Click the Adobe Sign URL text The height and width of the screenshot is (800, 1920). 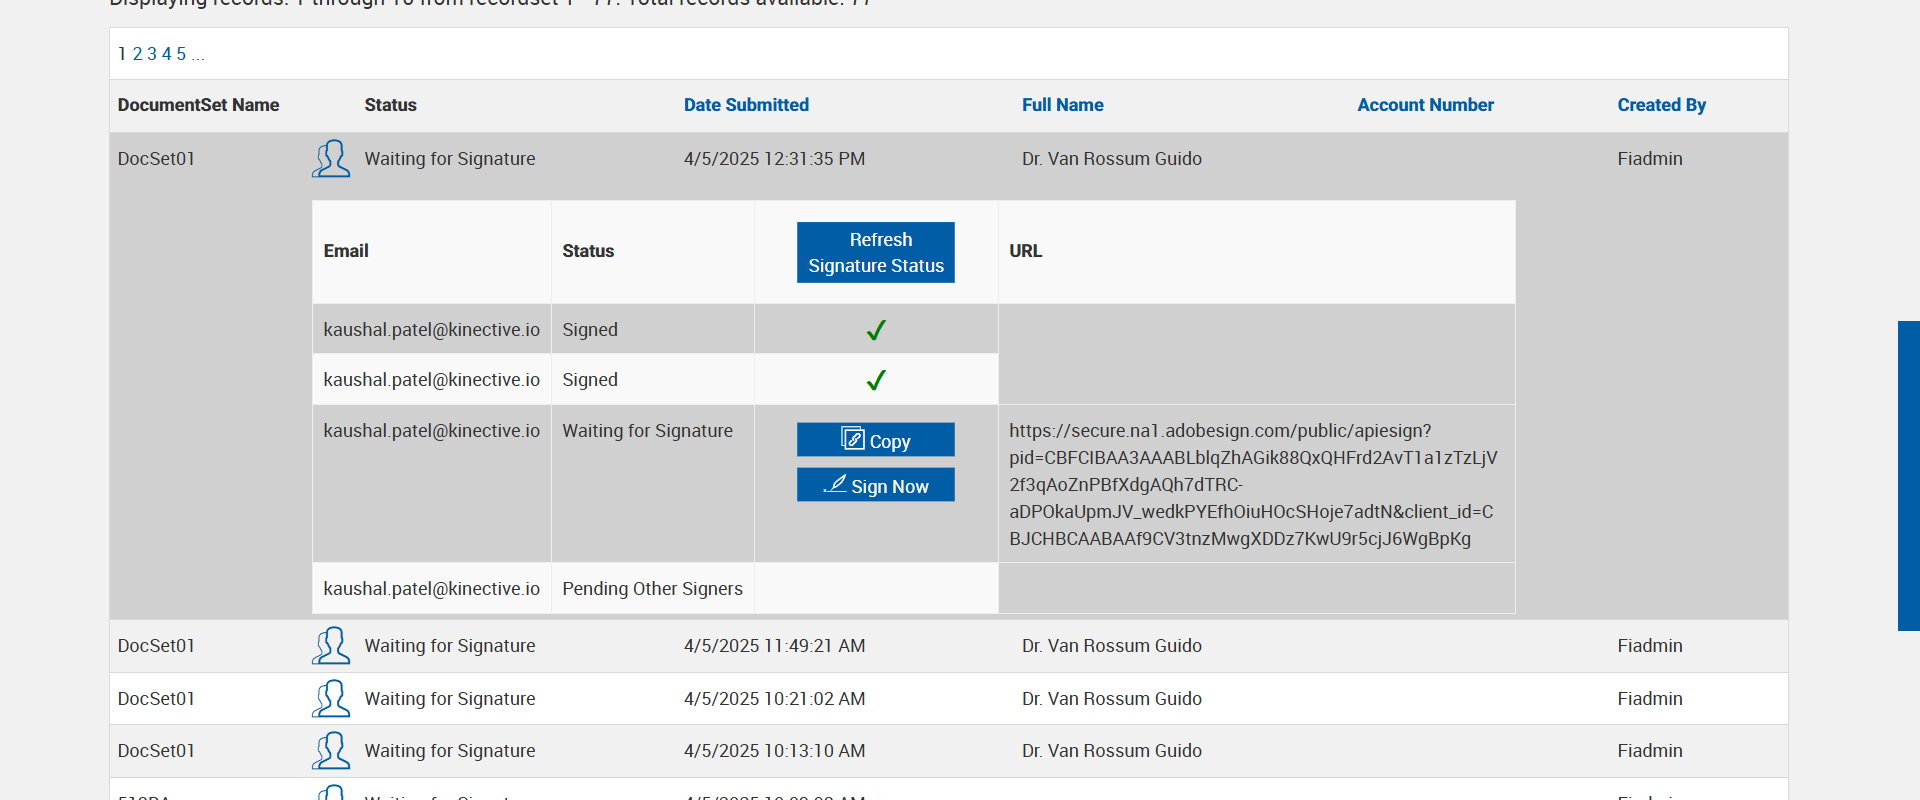coord(1252,485)
